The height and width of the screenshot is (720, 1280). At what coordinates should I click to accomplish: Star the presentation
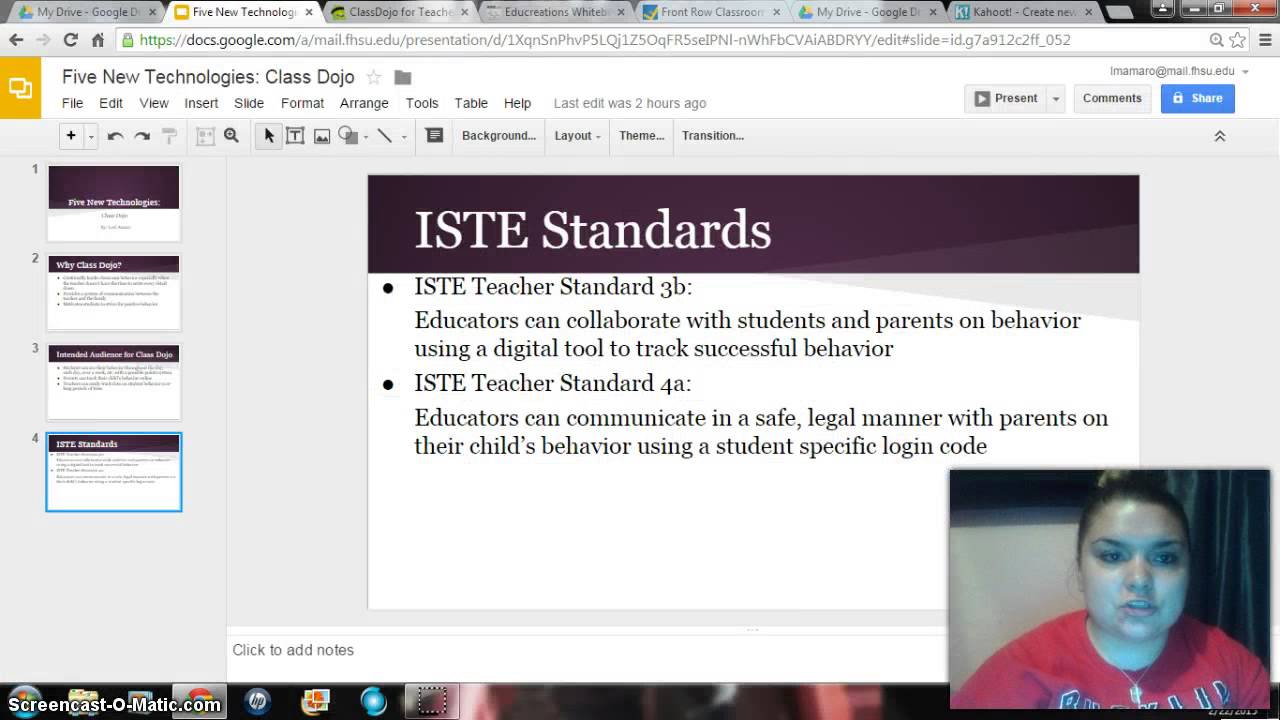pyautogui.click(x=374, y=78)
